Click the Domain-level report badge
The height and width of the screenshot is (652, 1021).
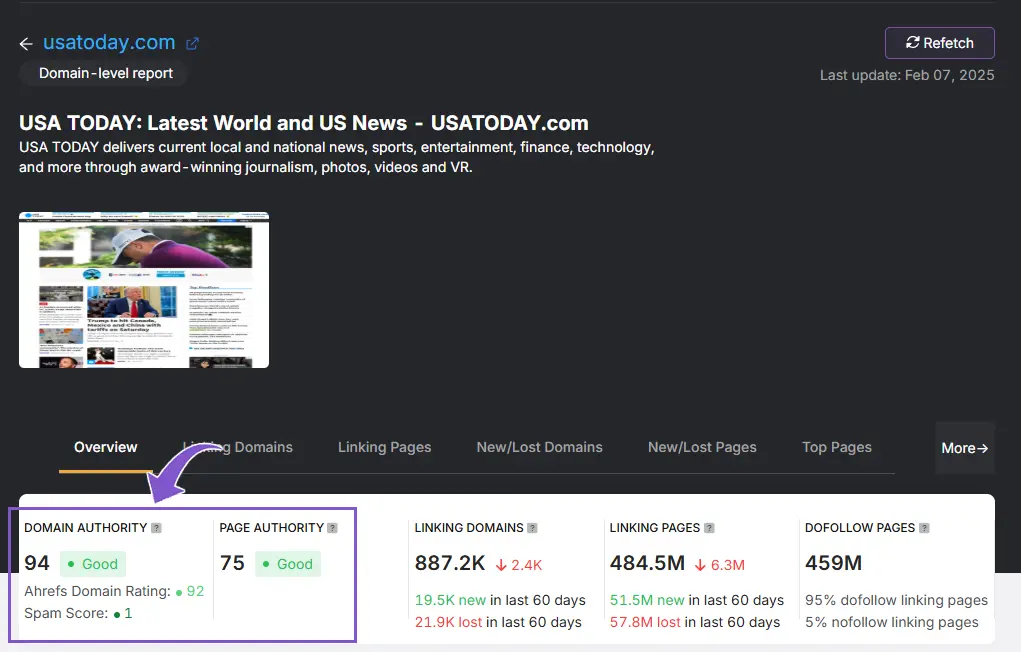click(x=105, y=73)
